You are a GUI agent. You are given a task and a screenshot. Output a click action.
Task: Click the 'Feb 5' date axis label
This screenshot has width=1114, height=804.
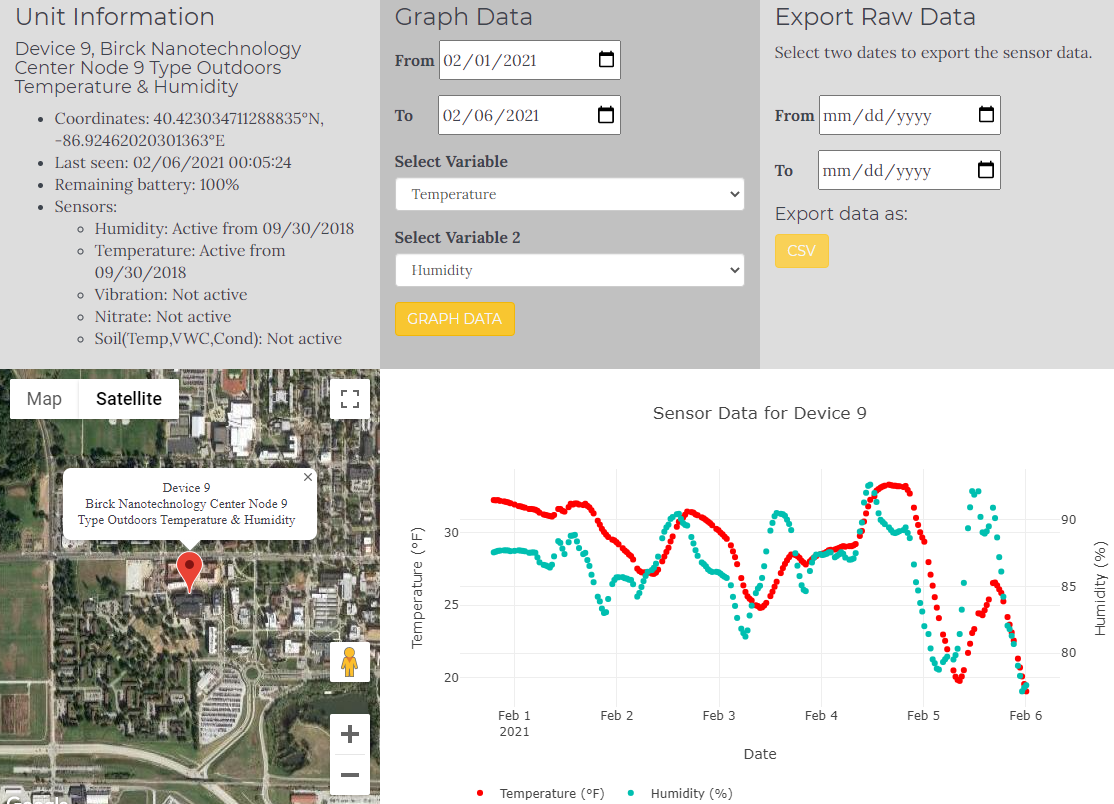click(x=923, y=715)
